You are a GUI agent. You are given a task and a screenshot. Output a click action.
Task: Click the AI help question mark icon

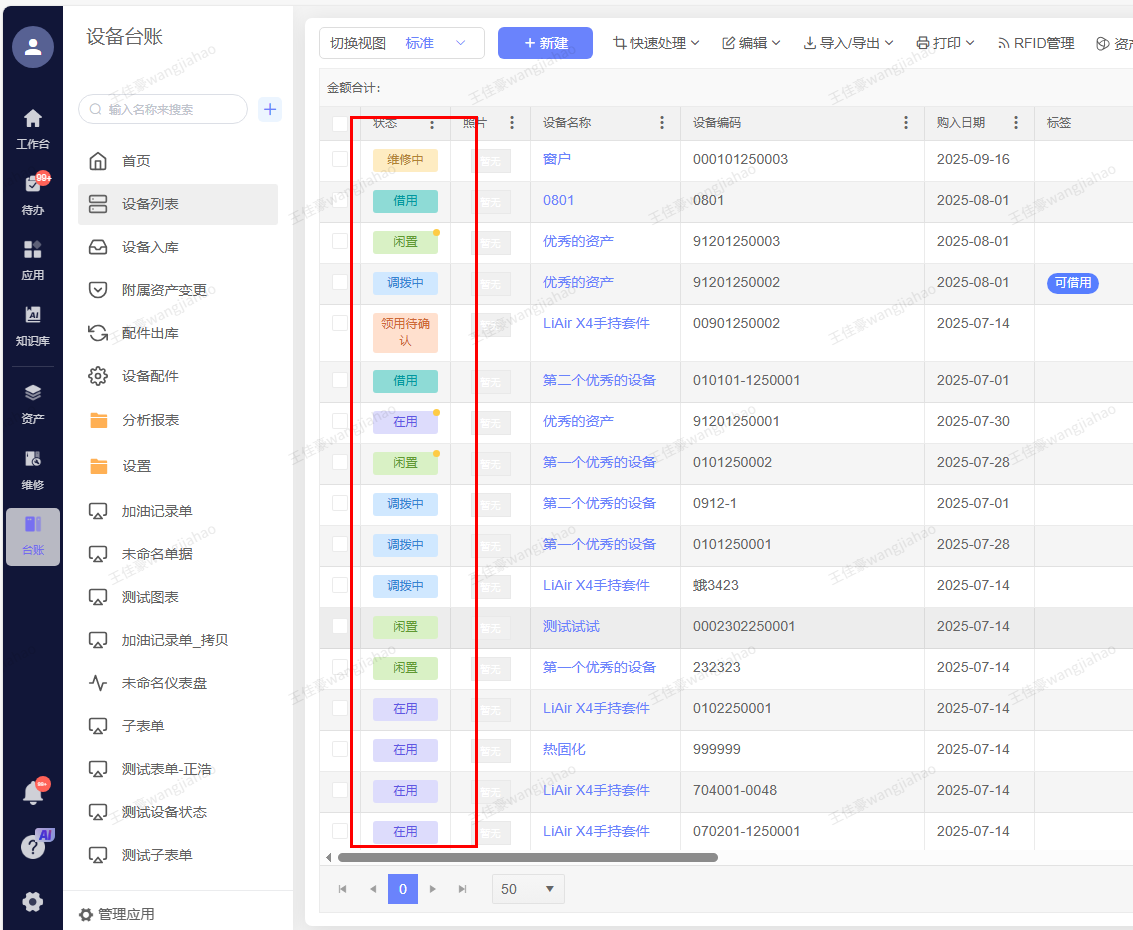click(33, 846)
